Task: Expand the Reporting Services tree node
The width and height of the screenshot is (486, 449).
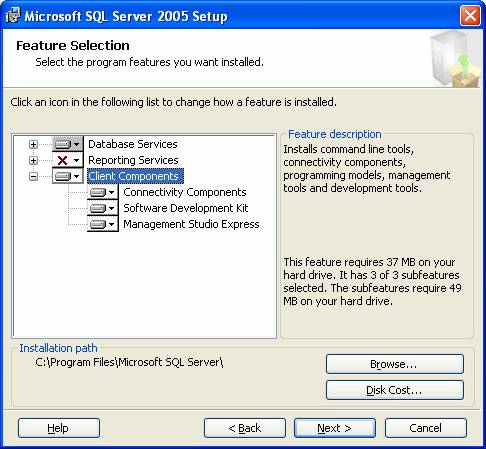Action: (x=33, y=160)
